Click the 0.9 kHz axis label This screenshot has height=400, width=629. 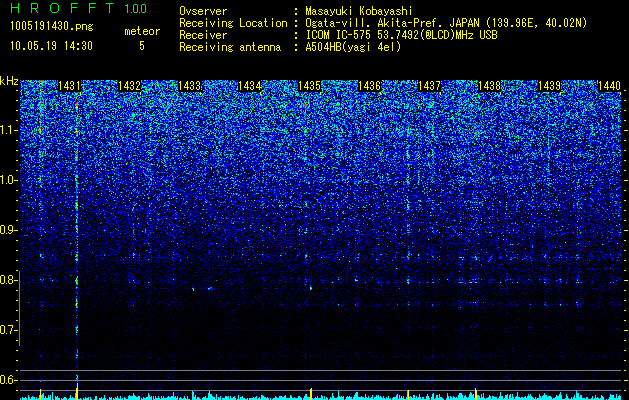point(8,230)
